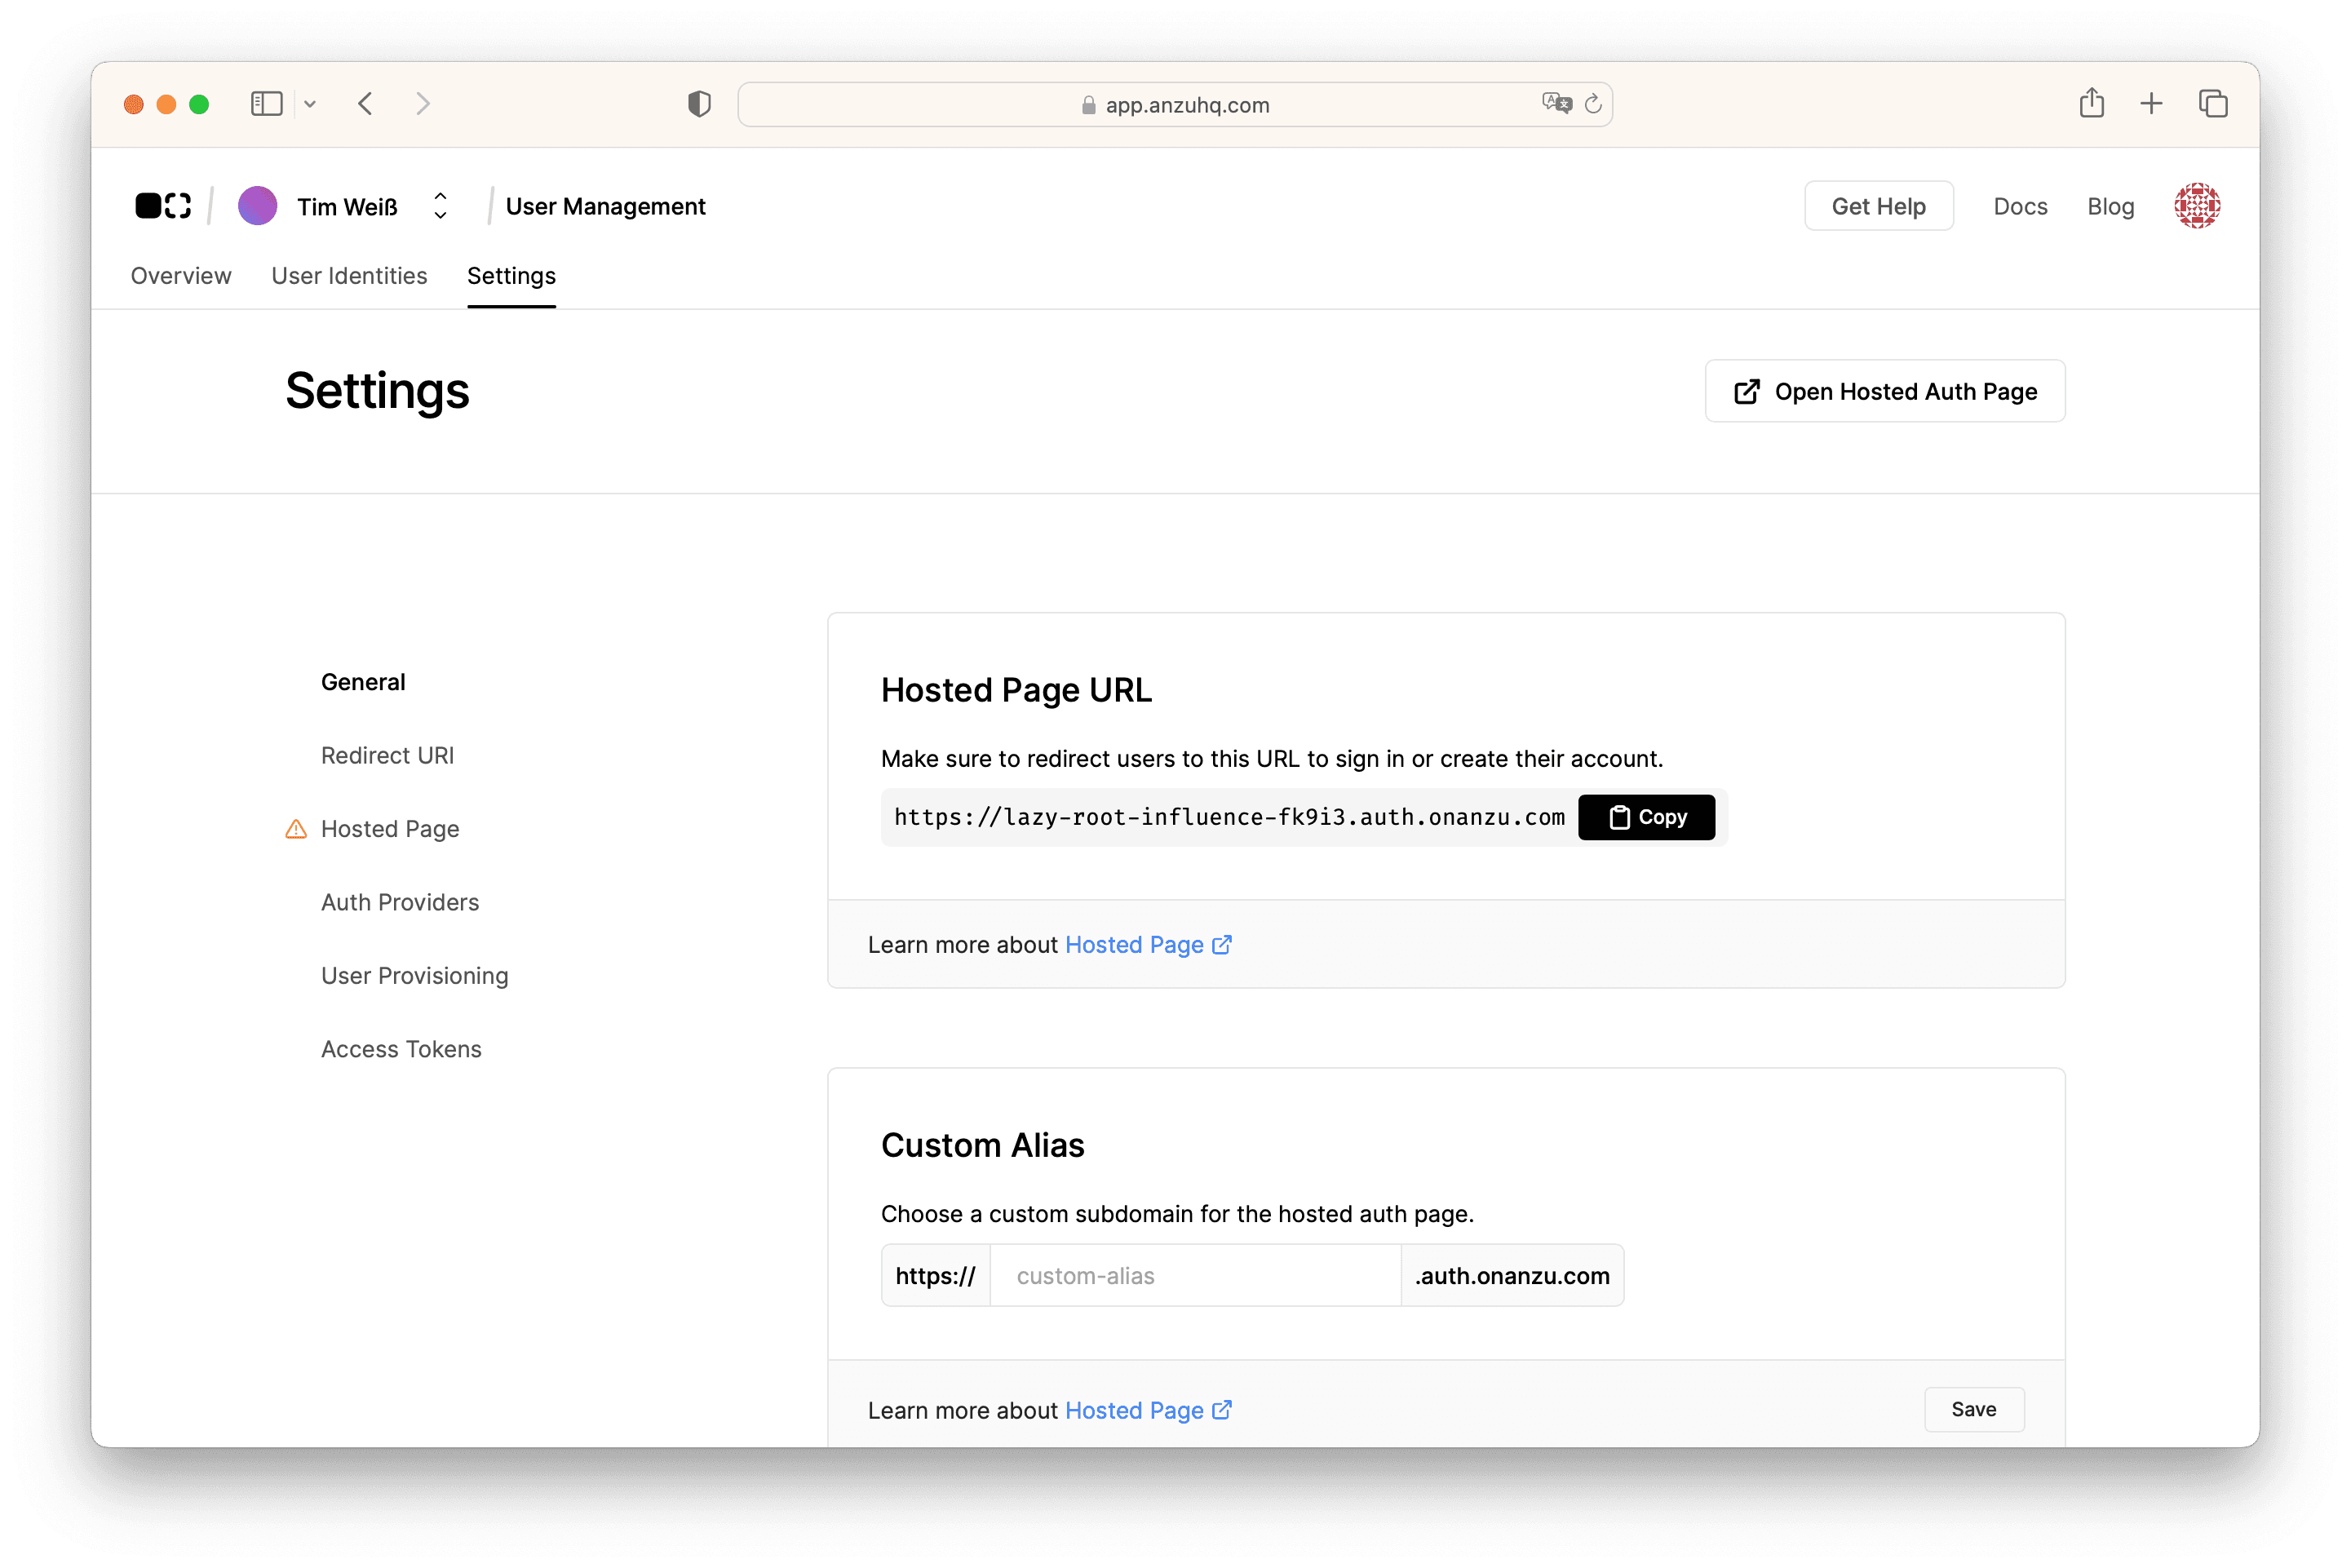The height and width of the screenshot is (1568, 2351).
Task: Click the lazy-root-influence hosted URL text
Action: pyautogui.click(x=1229, y=817)
